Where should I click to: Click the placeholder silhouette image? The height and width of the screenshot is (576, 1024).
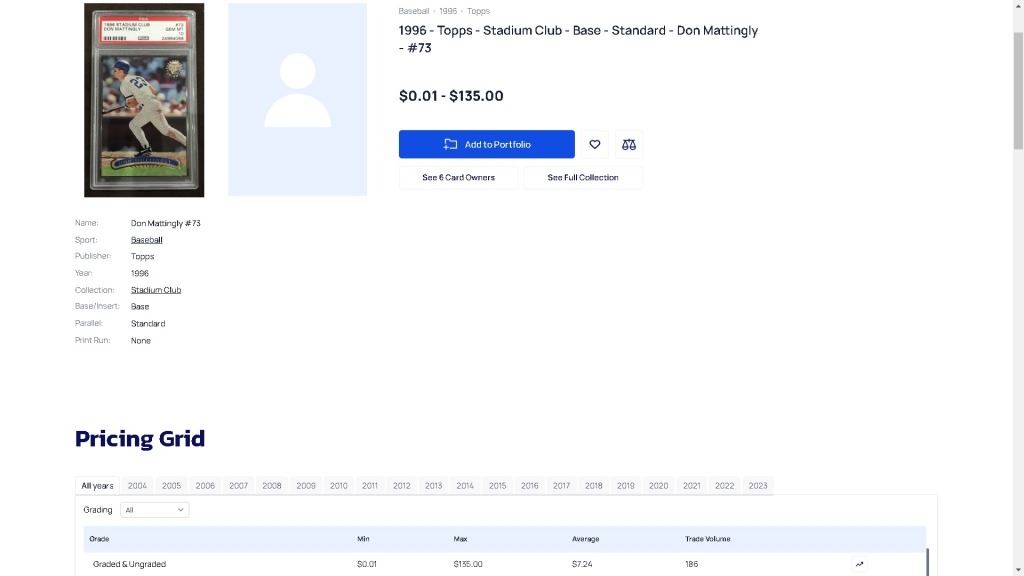(x=297, y=100)
